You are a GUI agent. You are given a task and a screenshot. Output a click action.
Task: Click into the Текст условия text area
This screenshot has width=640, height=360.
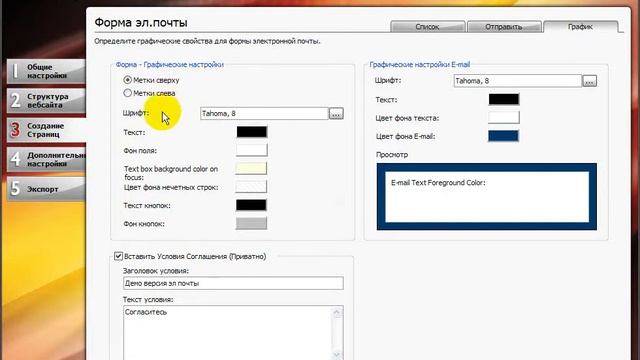228,333
